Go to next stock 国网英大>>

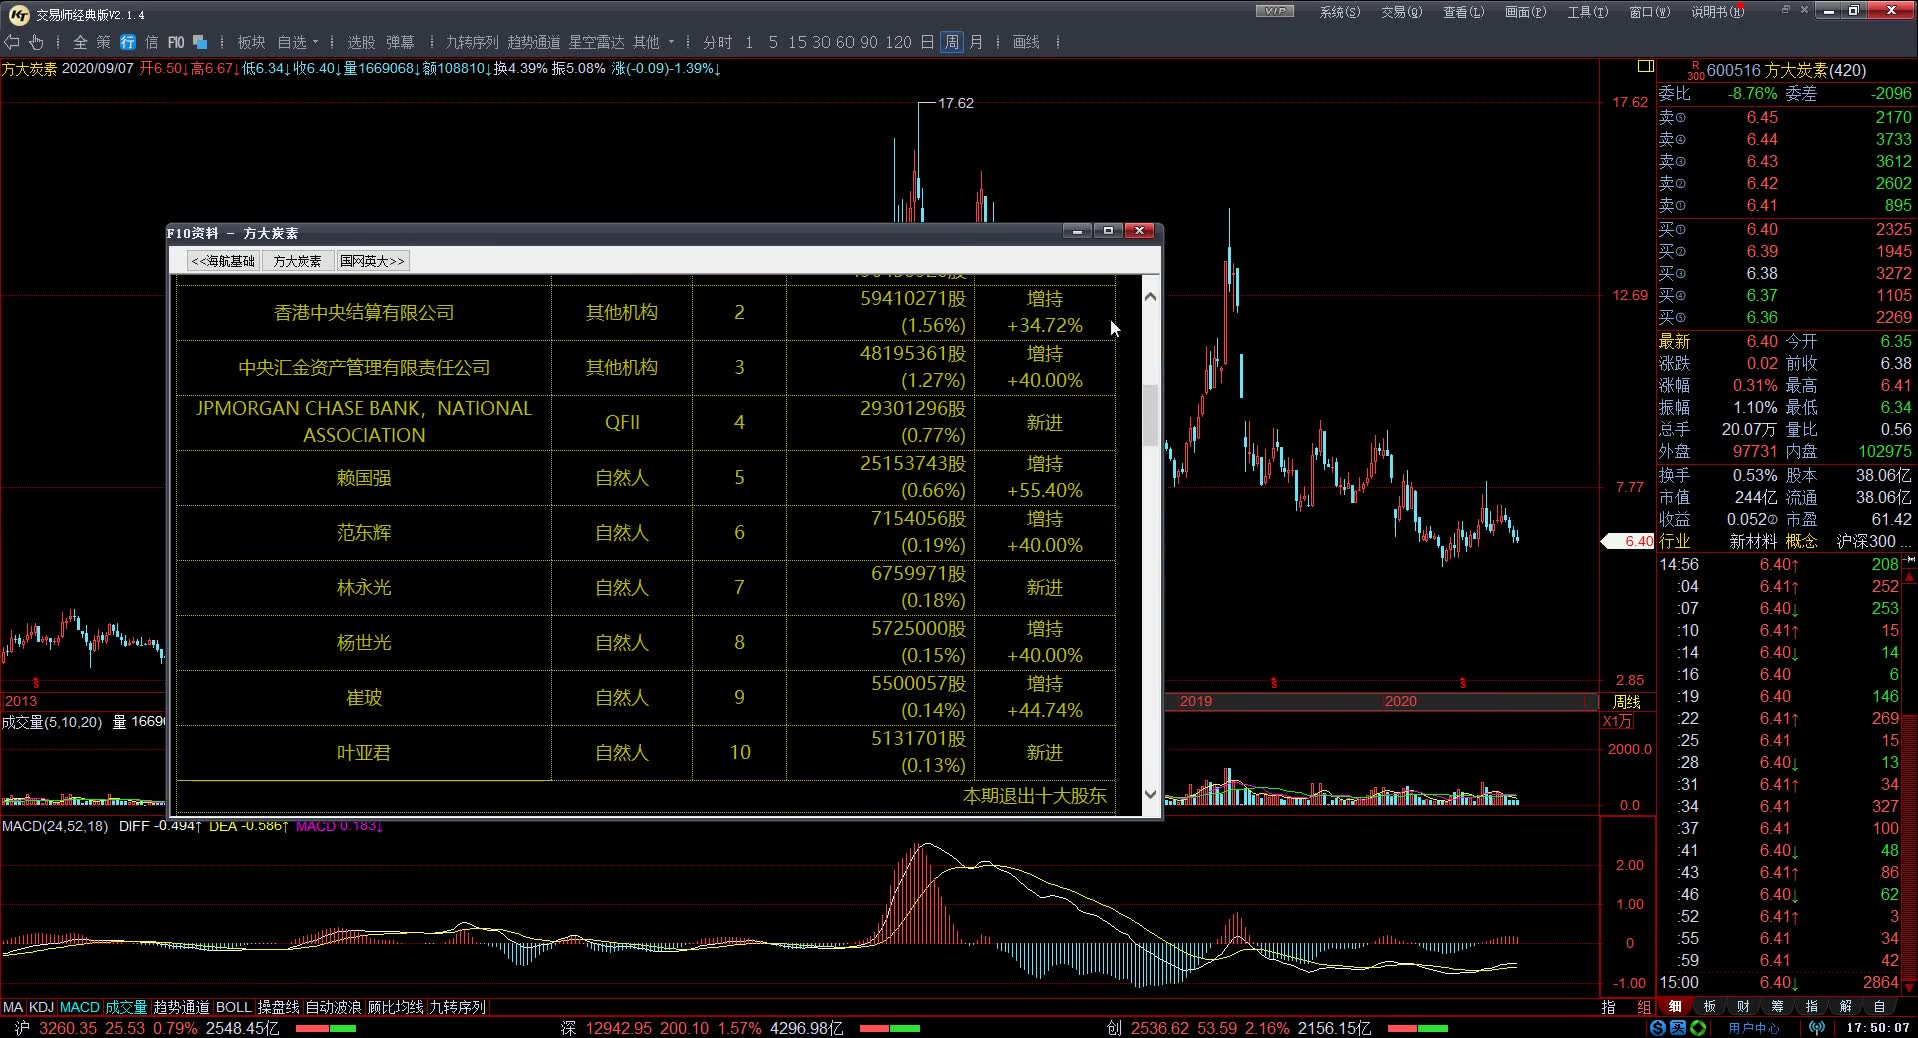point(372,261)
